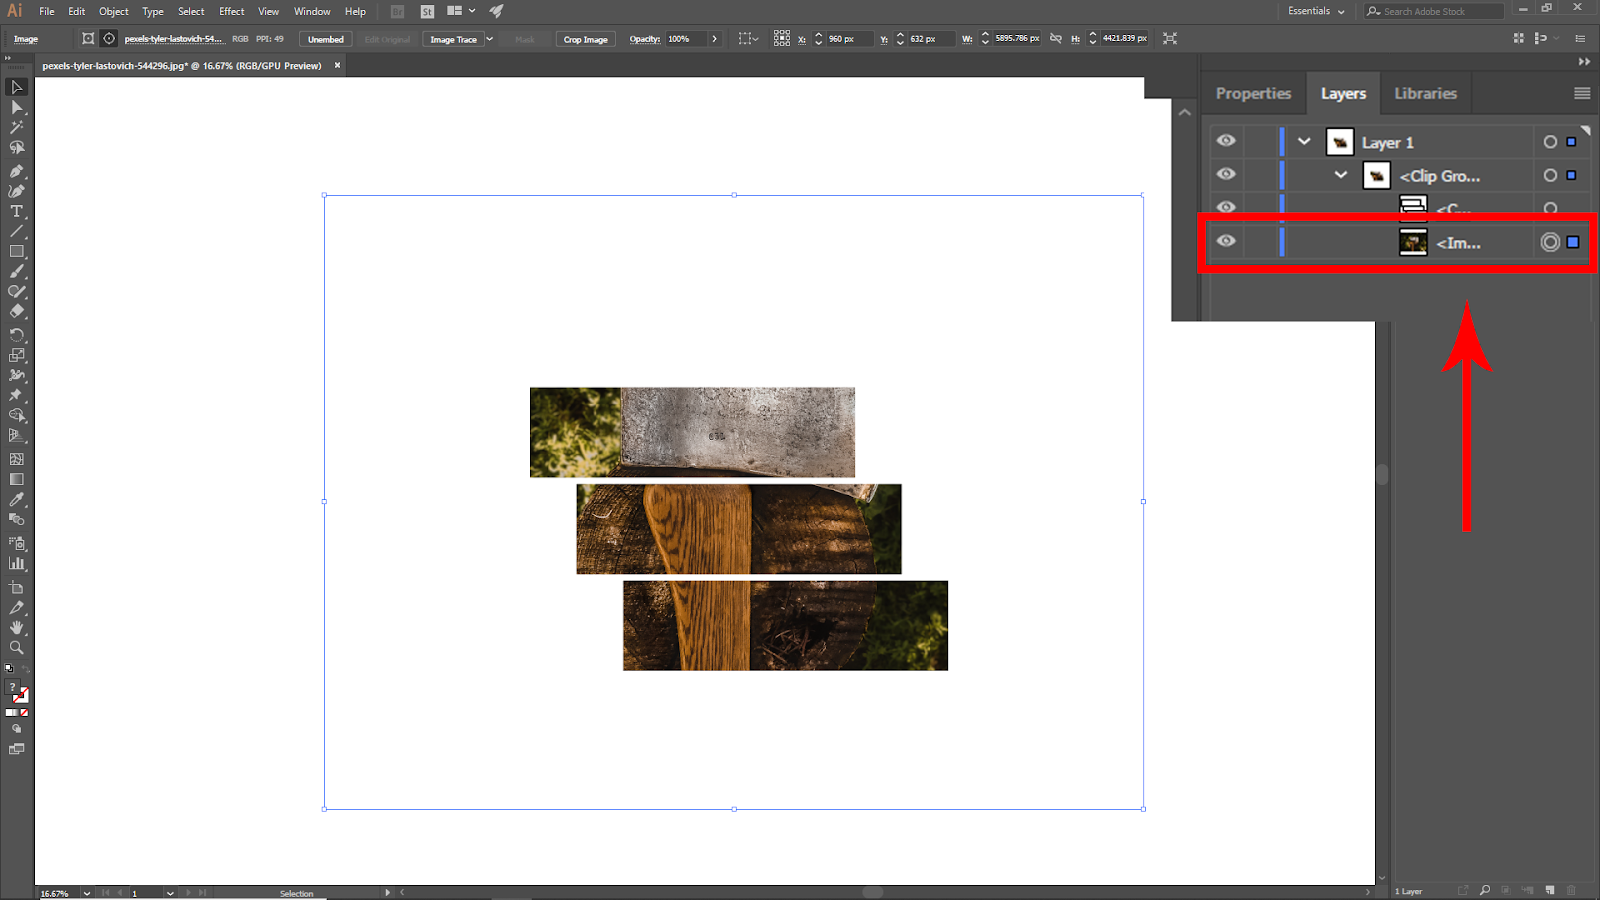The height and width of the screenshot is (900, 1600).
Task: Open the artboard number dropdown
Action: coord(170,893)
